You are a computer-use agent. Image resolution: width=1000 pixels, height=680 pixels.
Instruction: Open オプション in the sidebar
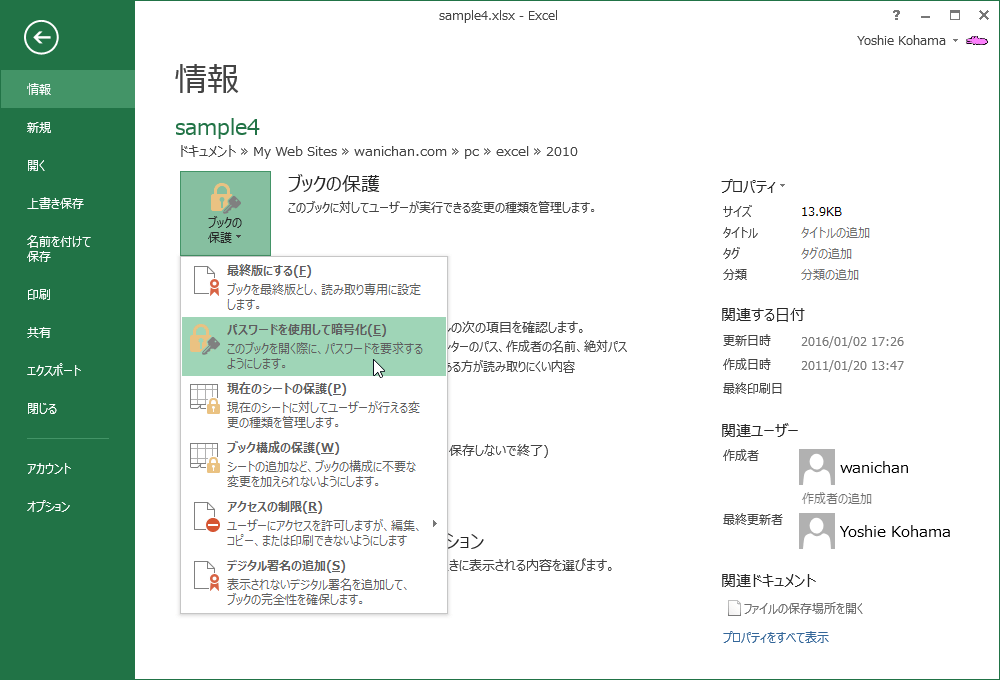coord(68,506)
